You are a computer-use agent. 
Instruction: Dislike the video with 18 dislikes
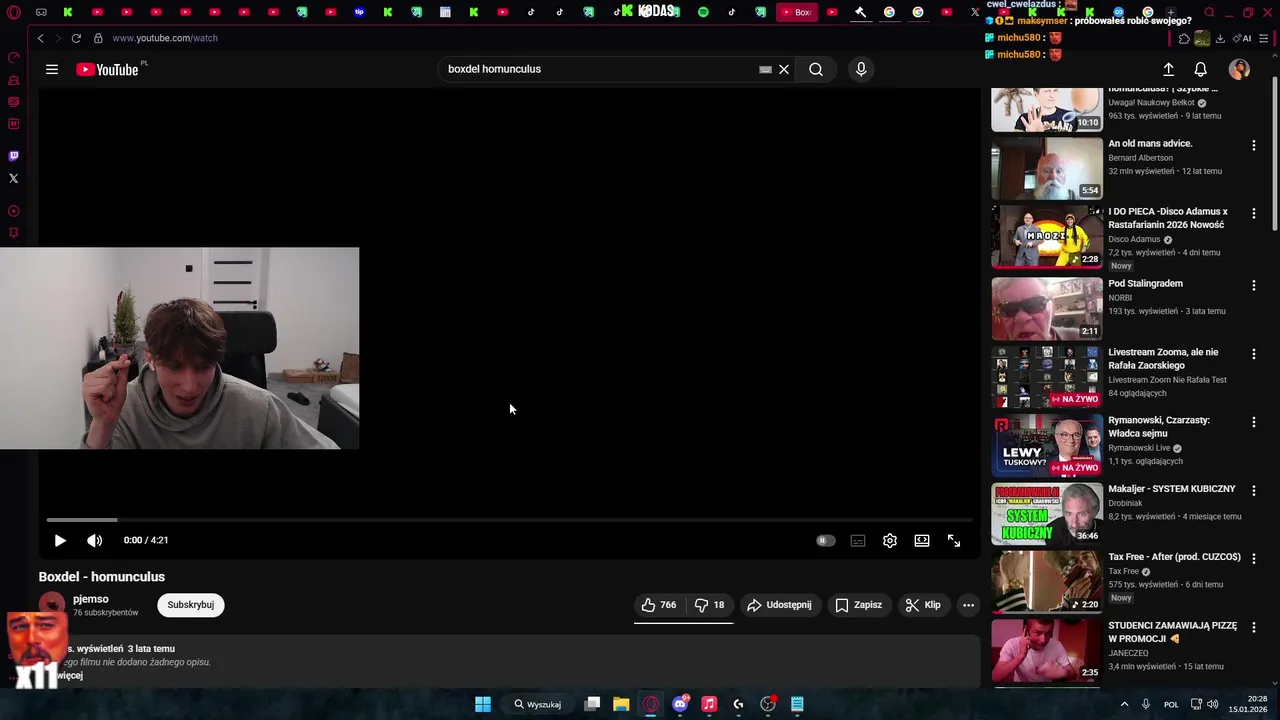tap(710, 605)
